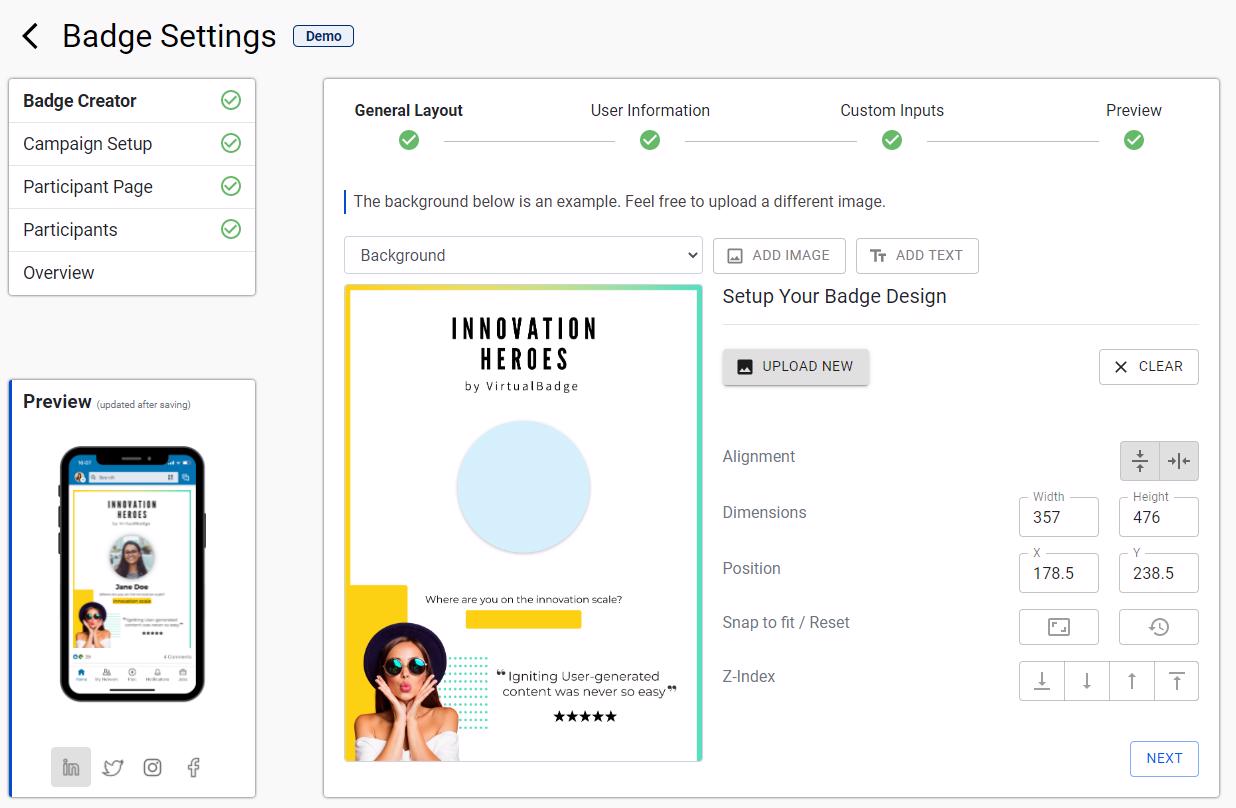Screen dimensions: 1236x808
Task: Select the LinkedIn preview icon
Action: tap(71, 767)
